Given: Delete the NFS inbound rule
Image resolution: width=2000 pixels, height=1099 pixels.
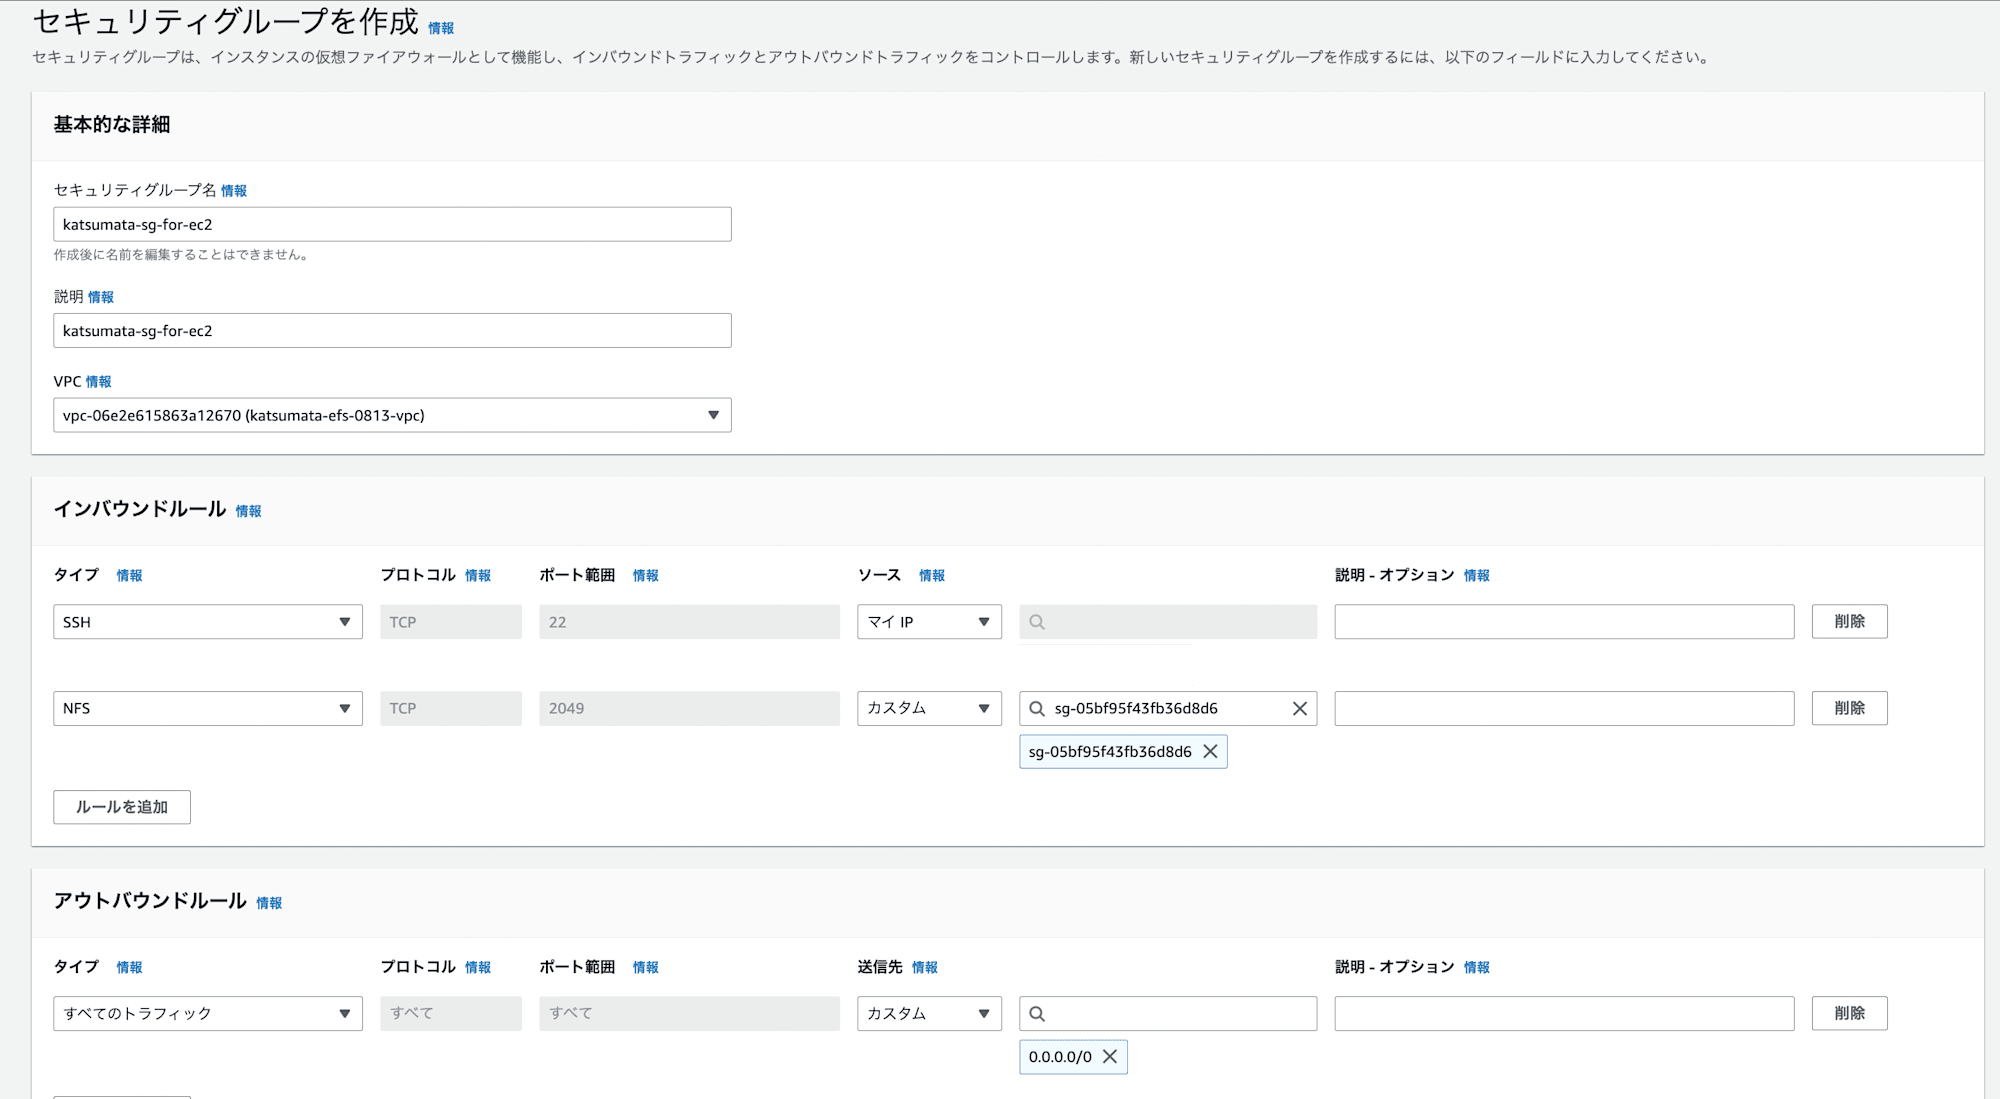Looking at the screenshot, I should point(1849,708).
